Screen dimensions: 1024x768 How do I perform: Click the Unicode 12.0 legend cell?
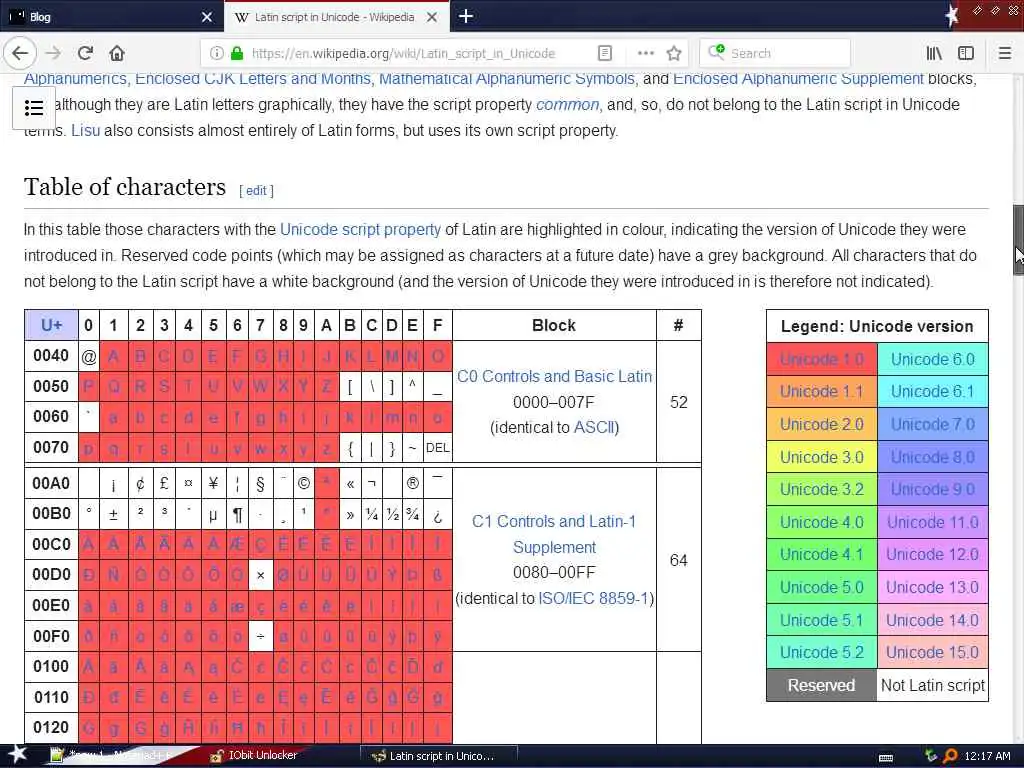(x=932, y=554)
